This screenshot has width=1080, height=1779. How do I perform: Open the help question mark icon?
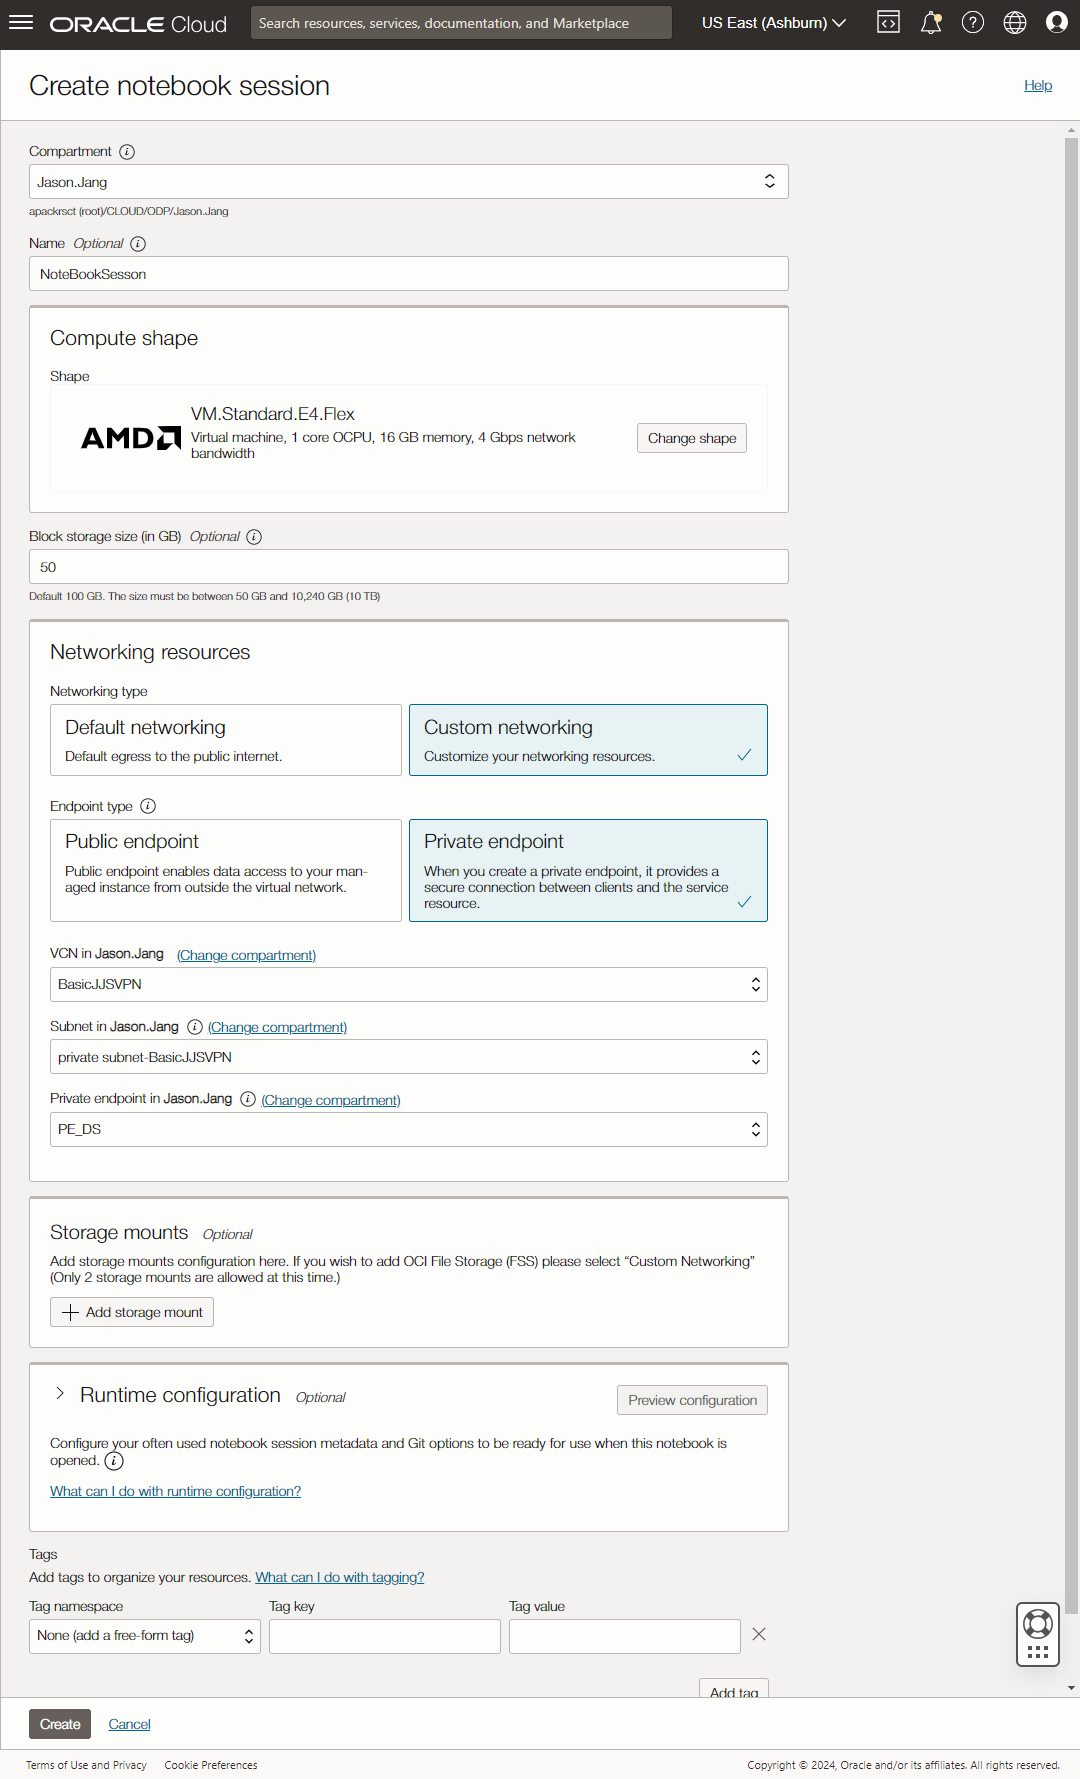click(x=973, y=22)
